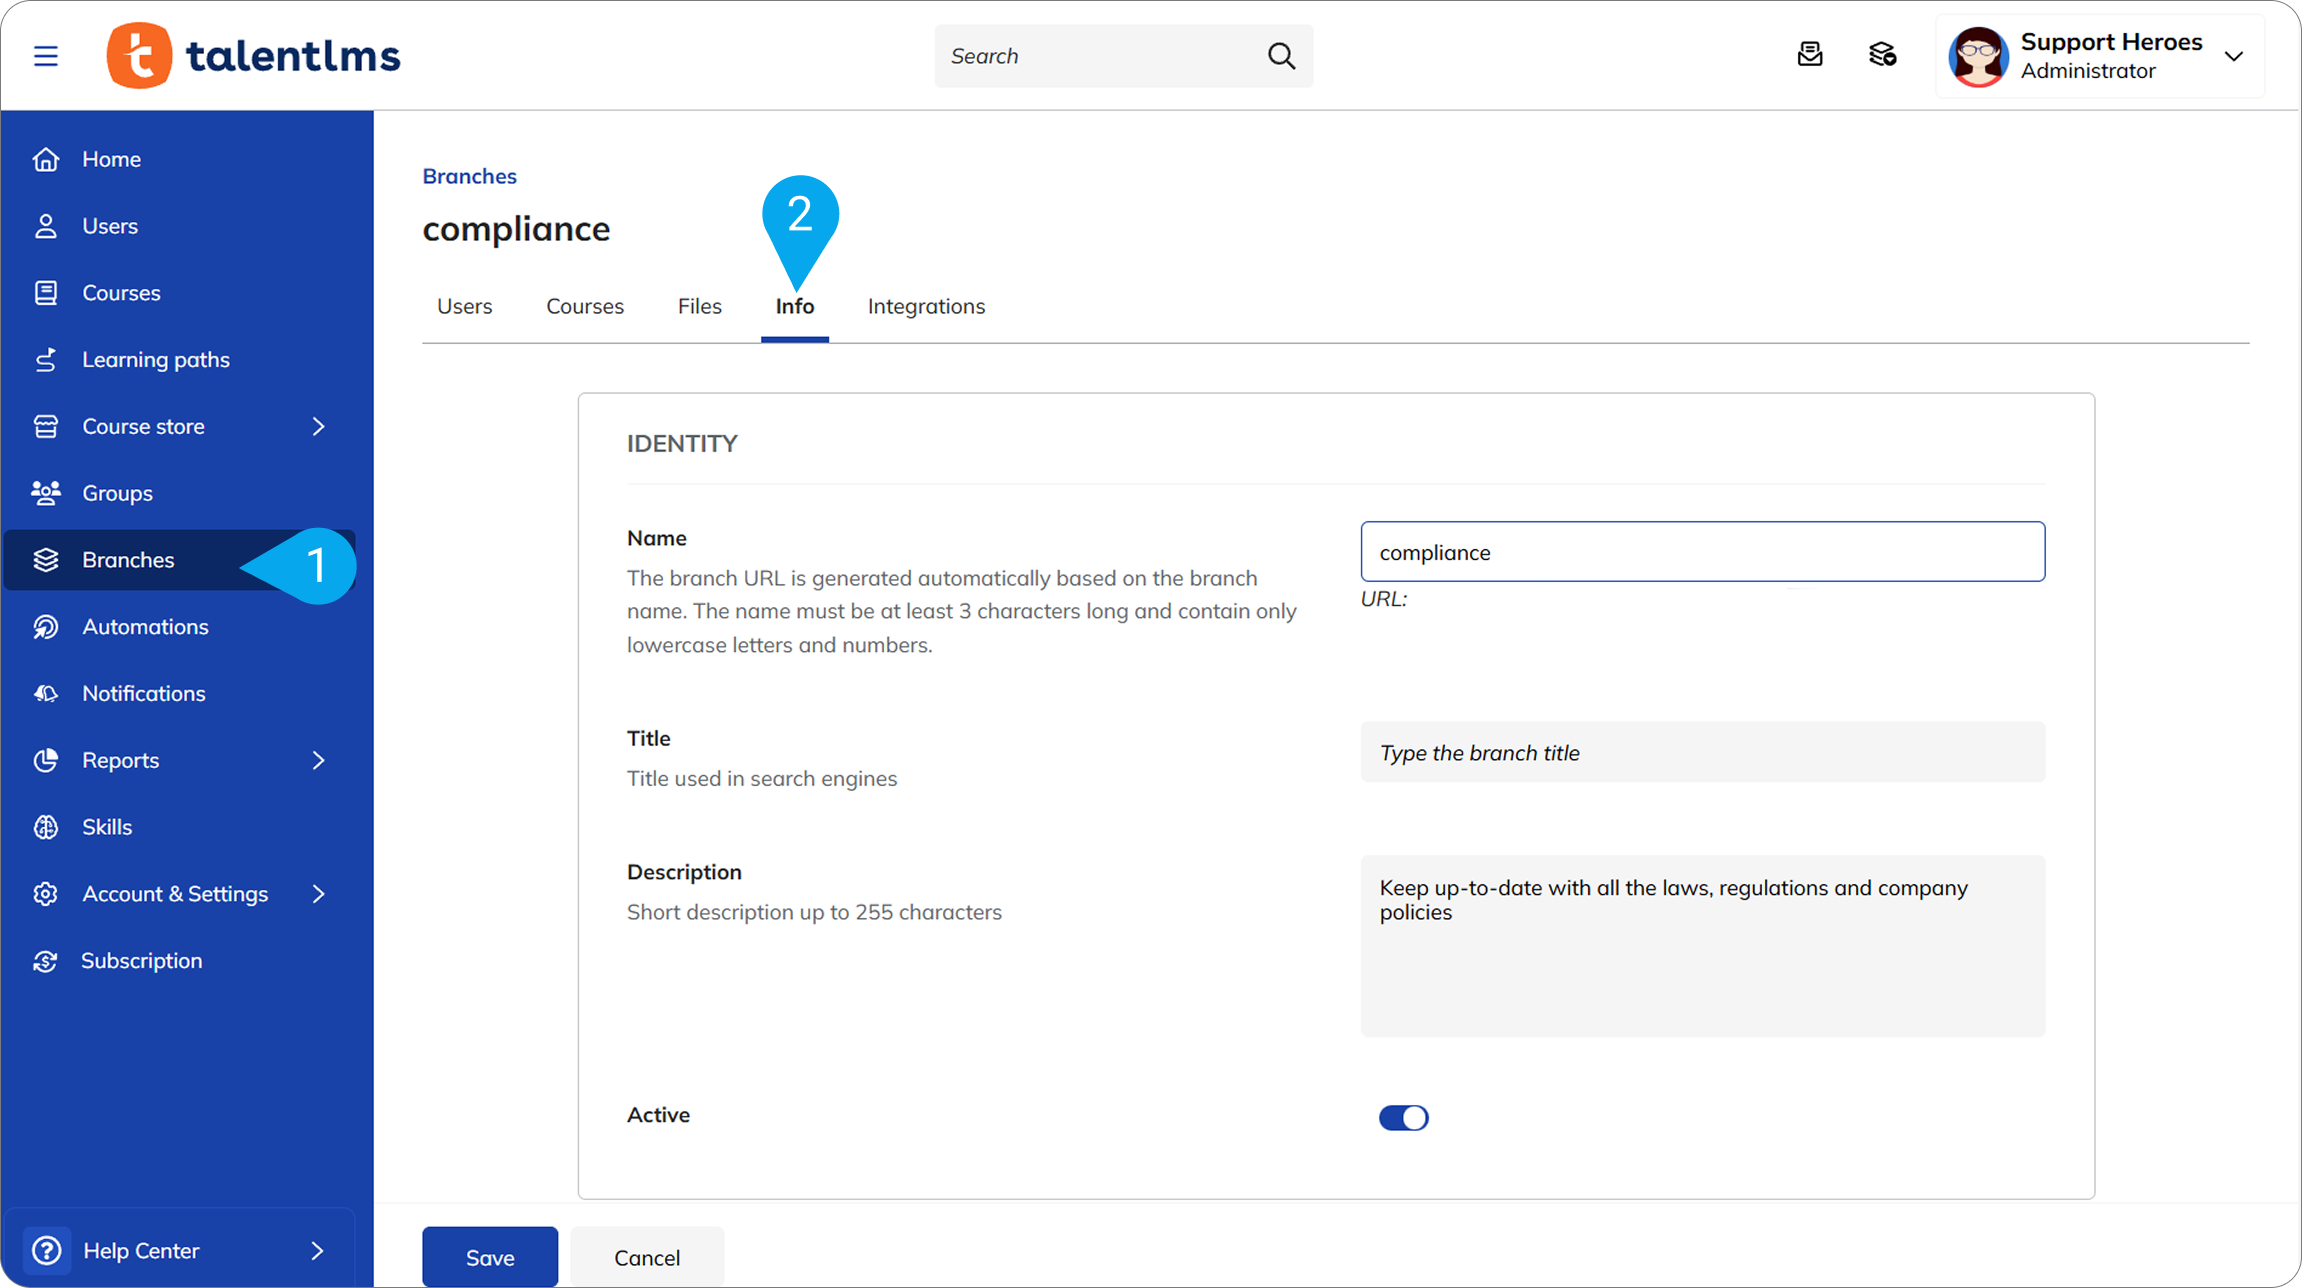This screenshot has height=1288, width=2302.
Task: Click the Branches breadcrumb link
Action: point(469,176)
